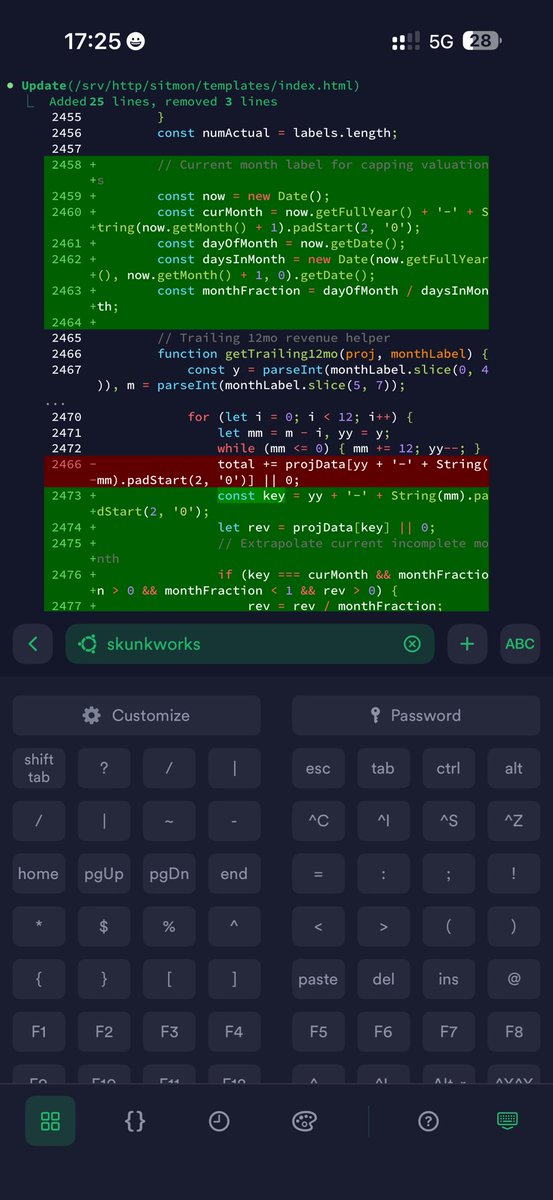Tap the ~ tilde key
Screen dimensions: 553x1200
tap(169, 821)
